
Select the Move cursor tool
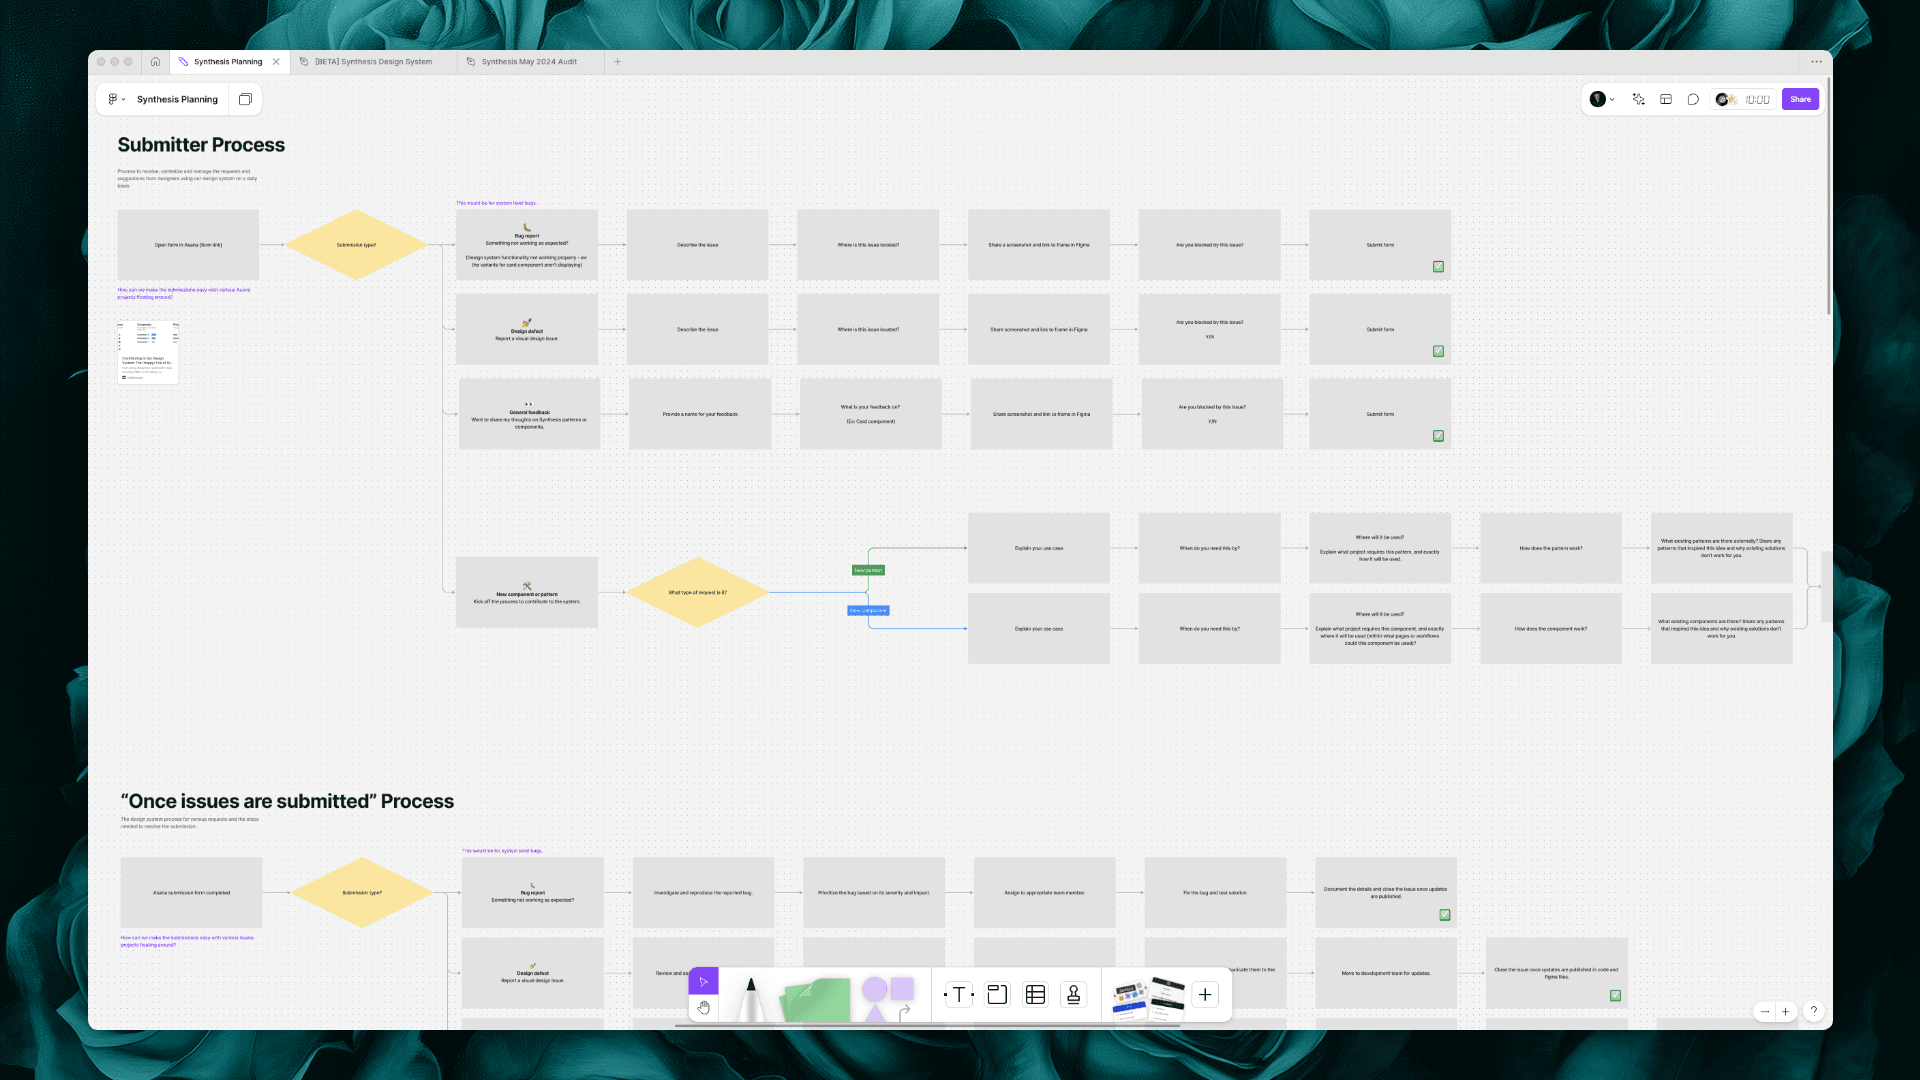[x=703, y=981]
